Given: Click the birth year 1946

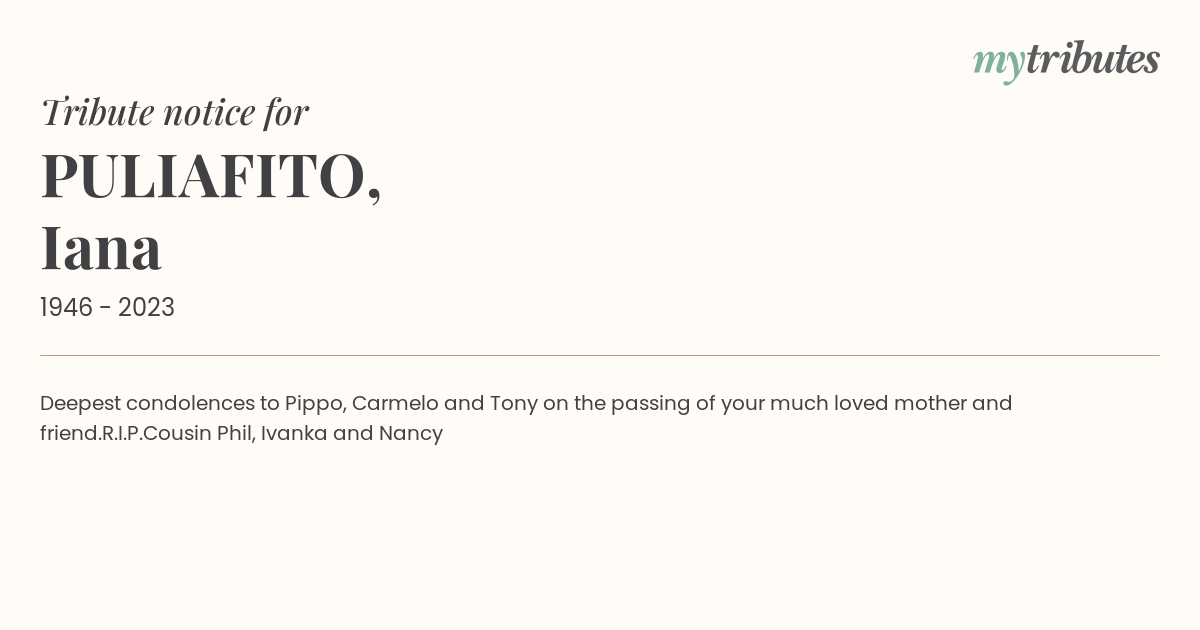Looking at the screenshot, I should pyautogui.click(x=66, y=308).
